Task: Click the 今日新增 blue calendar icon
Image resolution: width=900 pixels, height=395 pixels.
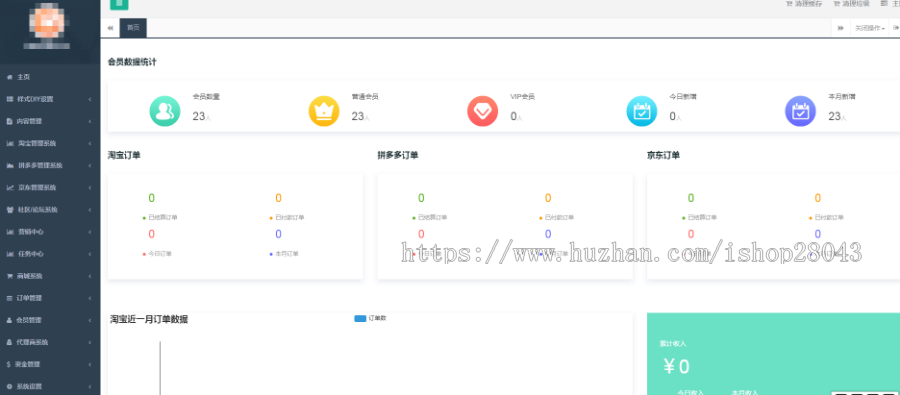Action: (x=642, y=111)
